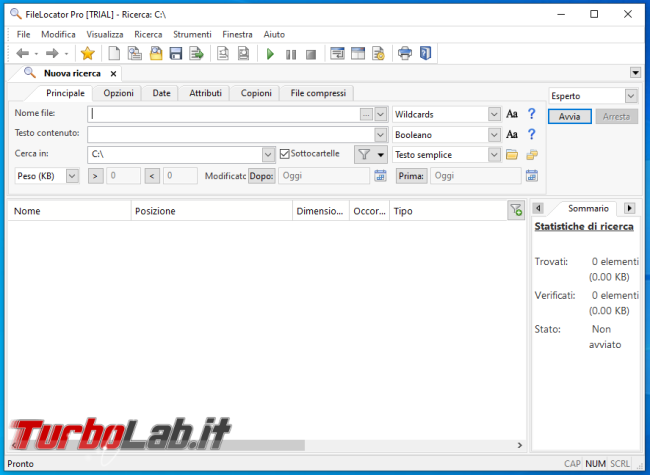650x475 pixels.
Task: Click the Back arrow toolbar icon
Action: 22,53
